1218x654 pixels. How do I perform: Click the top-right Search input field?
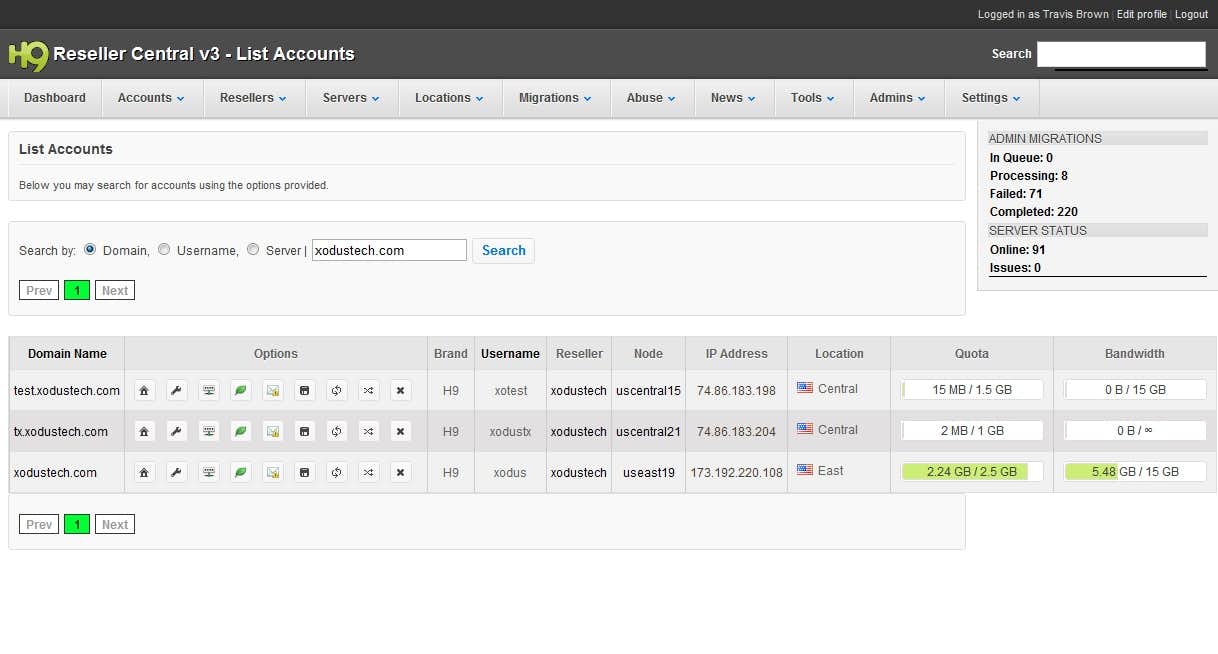point(1121,54)
